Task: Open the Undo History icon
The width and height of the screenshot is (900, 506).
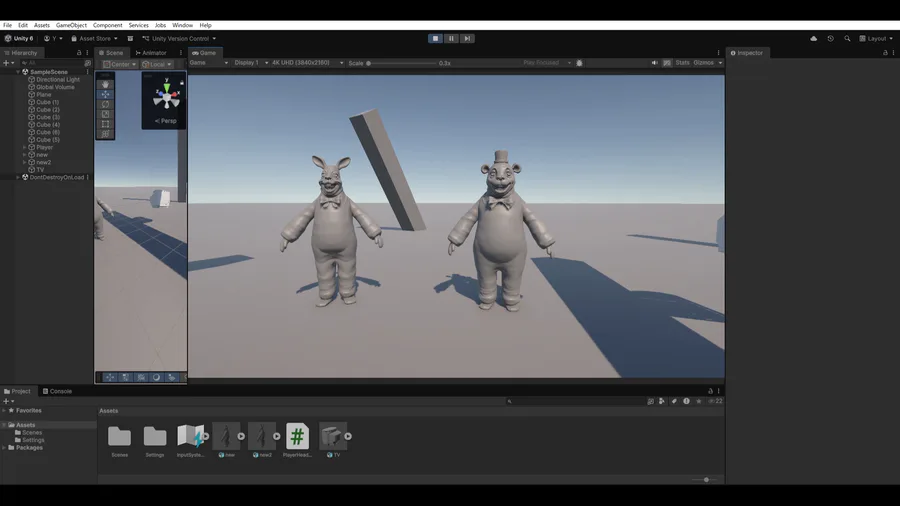Action: [831, 38]
